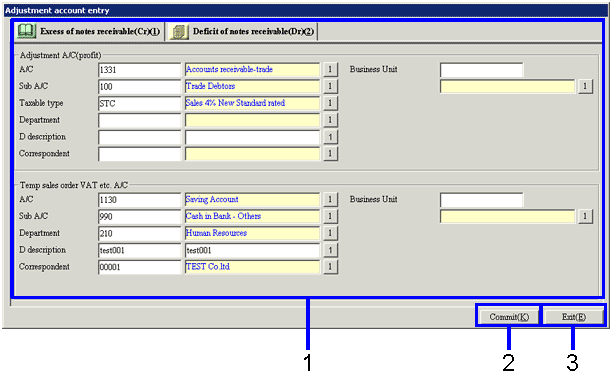Click the Accounts receivable-trade name field

pos(252,70)
